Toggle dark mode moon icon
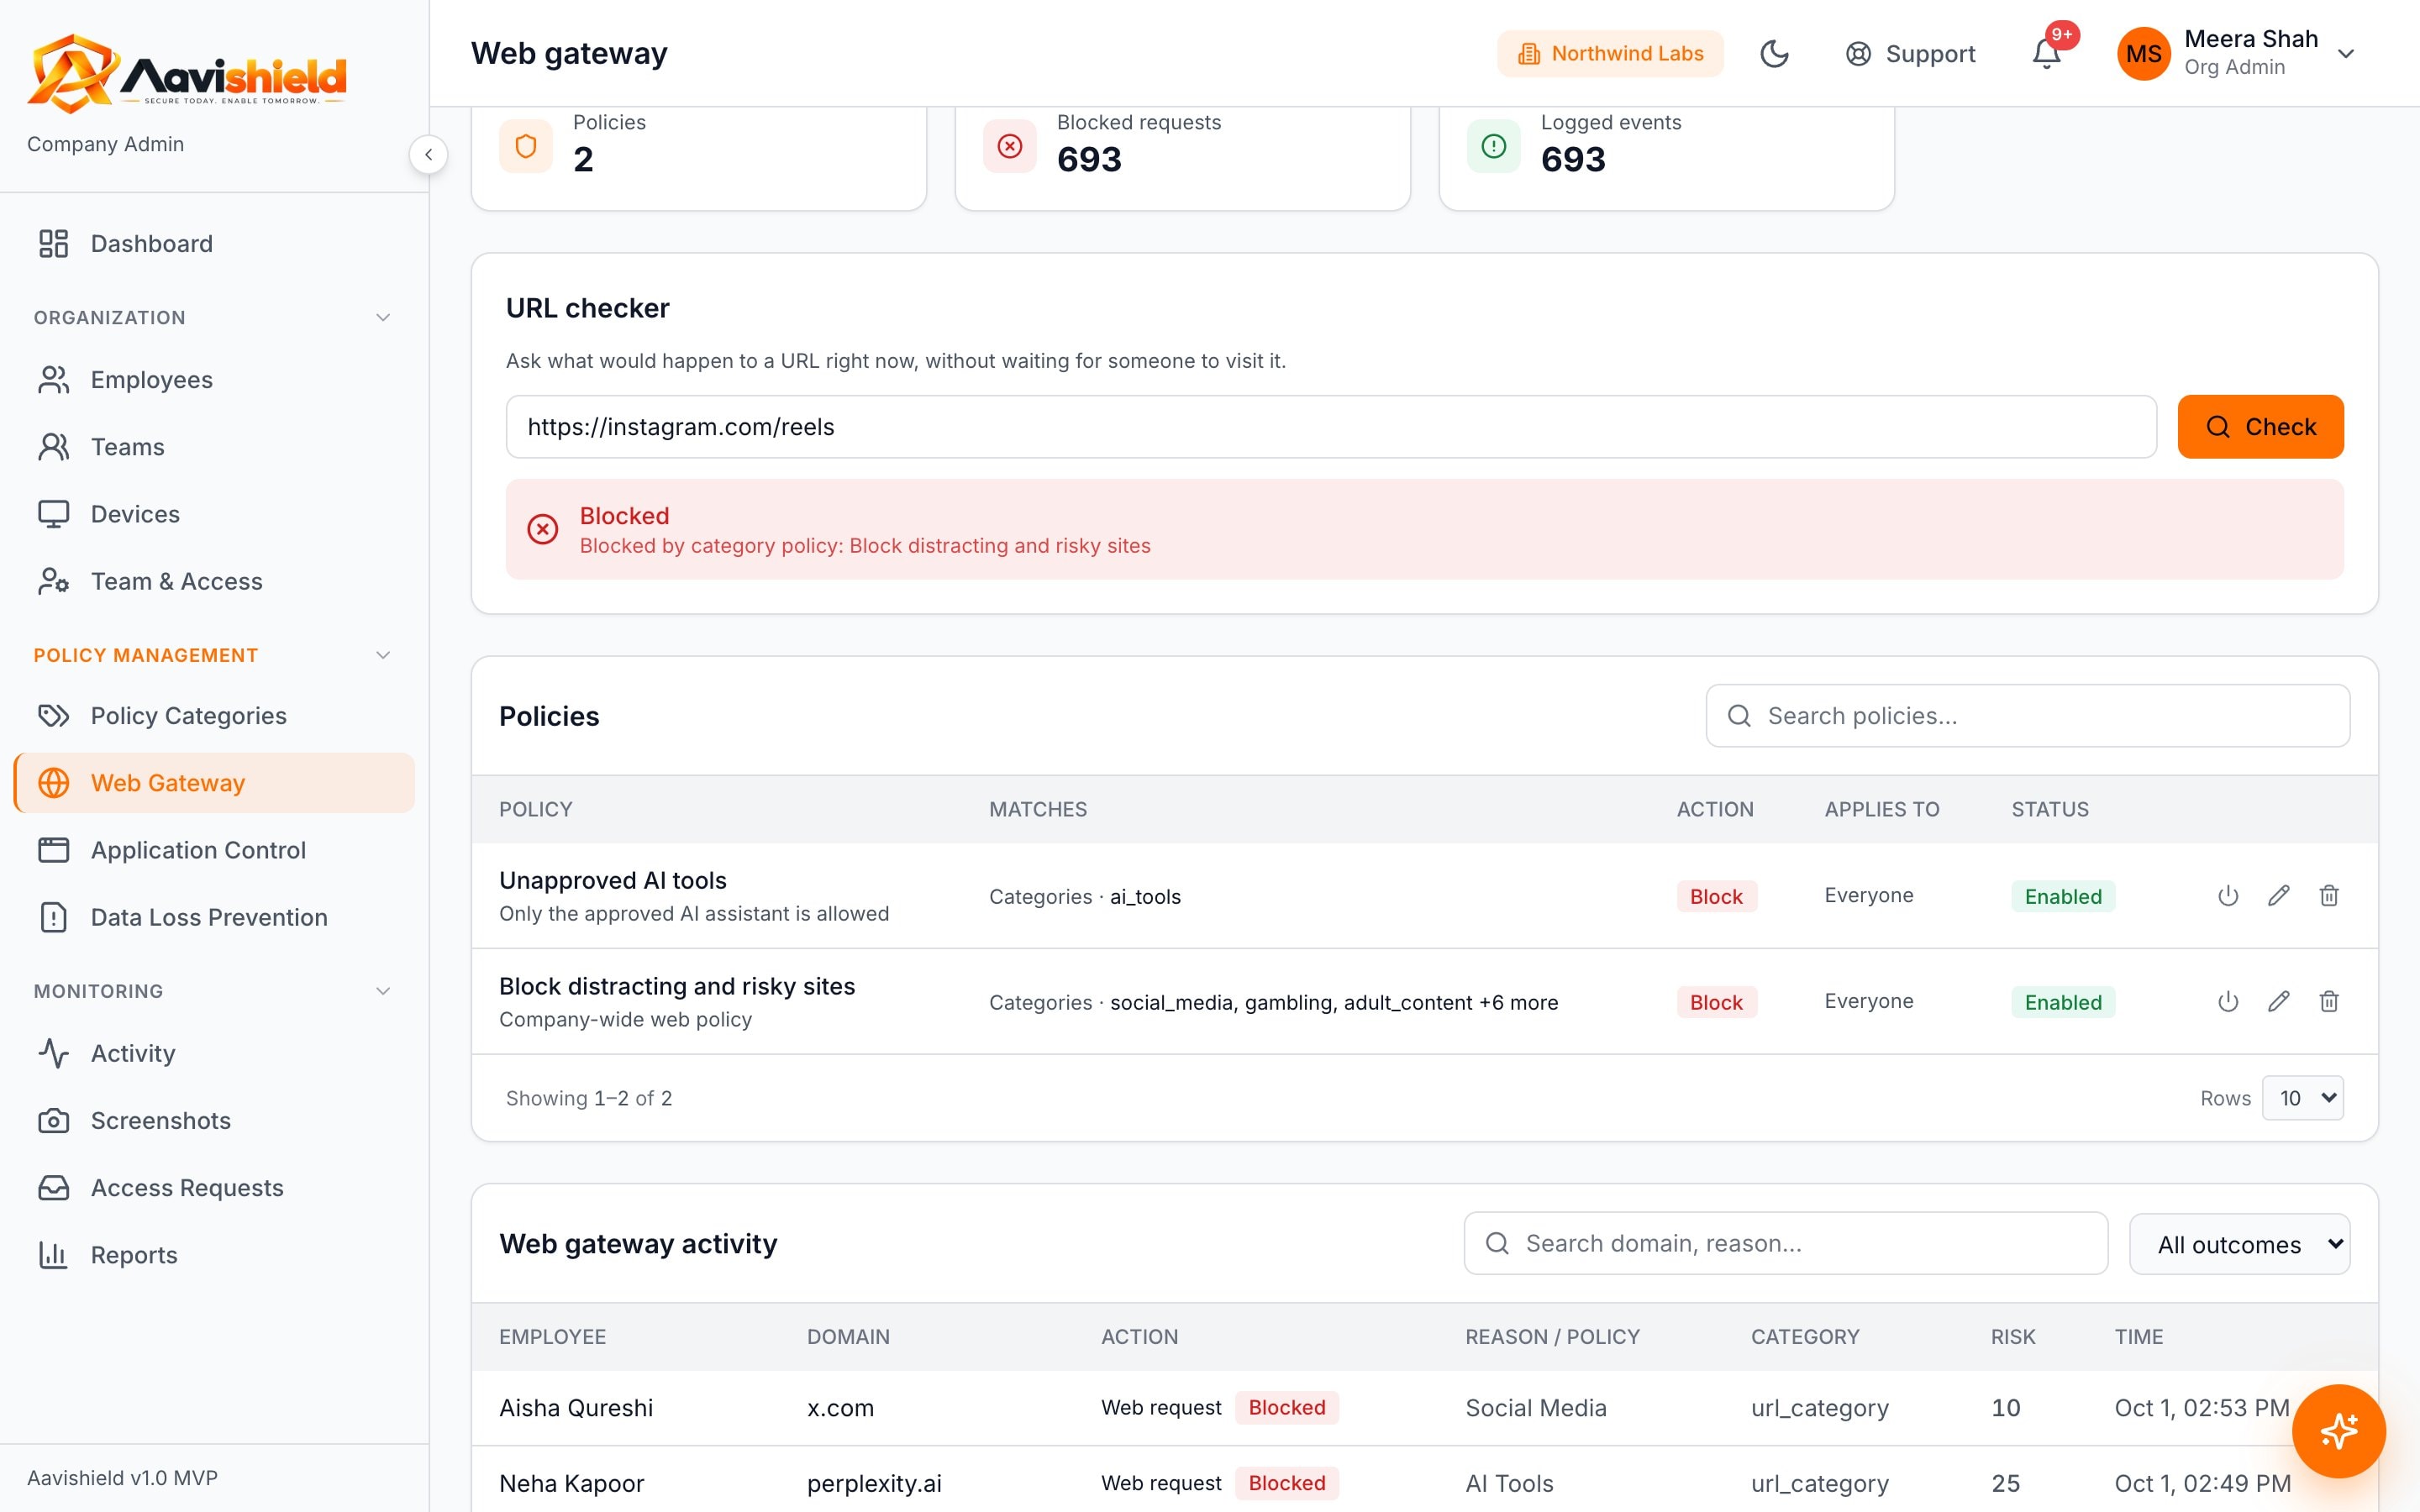Image resolution: width=2420 pixels, height=1512 pixels. coord(1774,54)
